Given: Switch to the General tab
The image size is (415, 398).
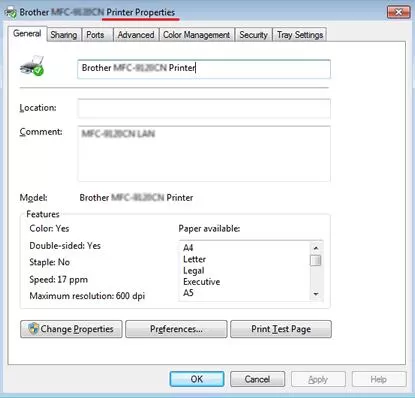Looking at the screenshot, I should click(x=27, y=34).
